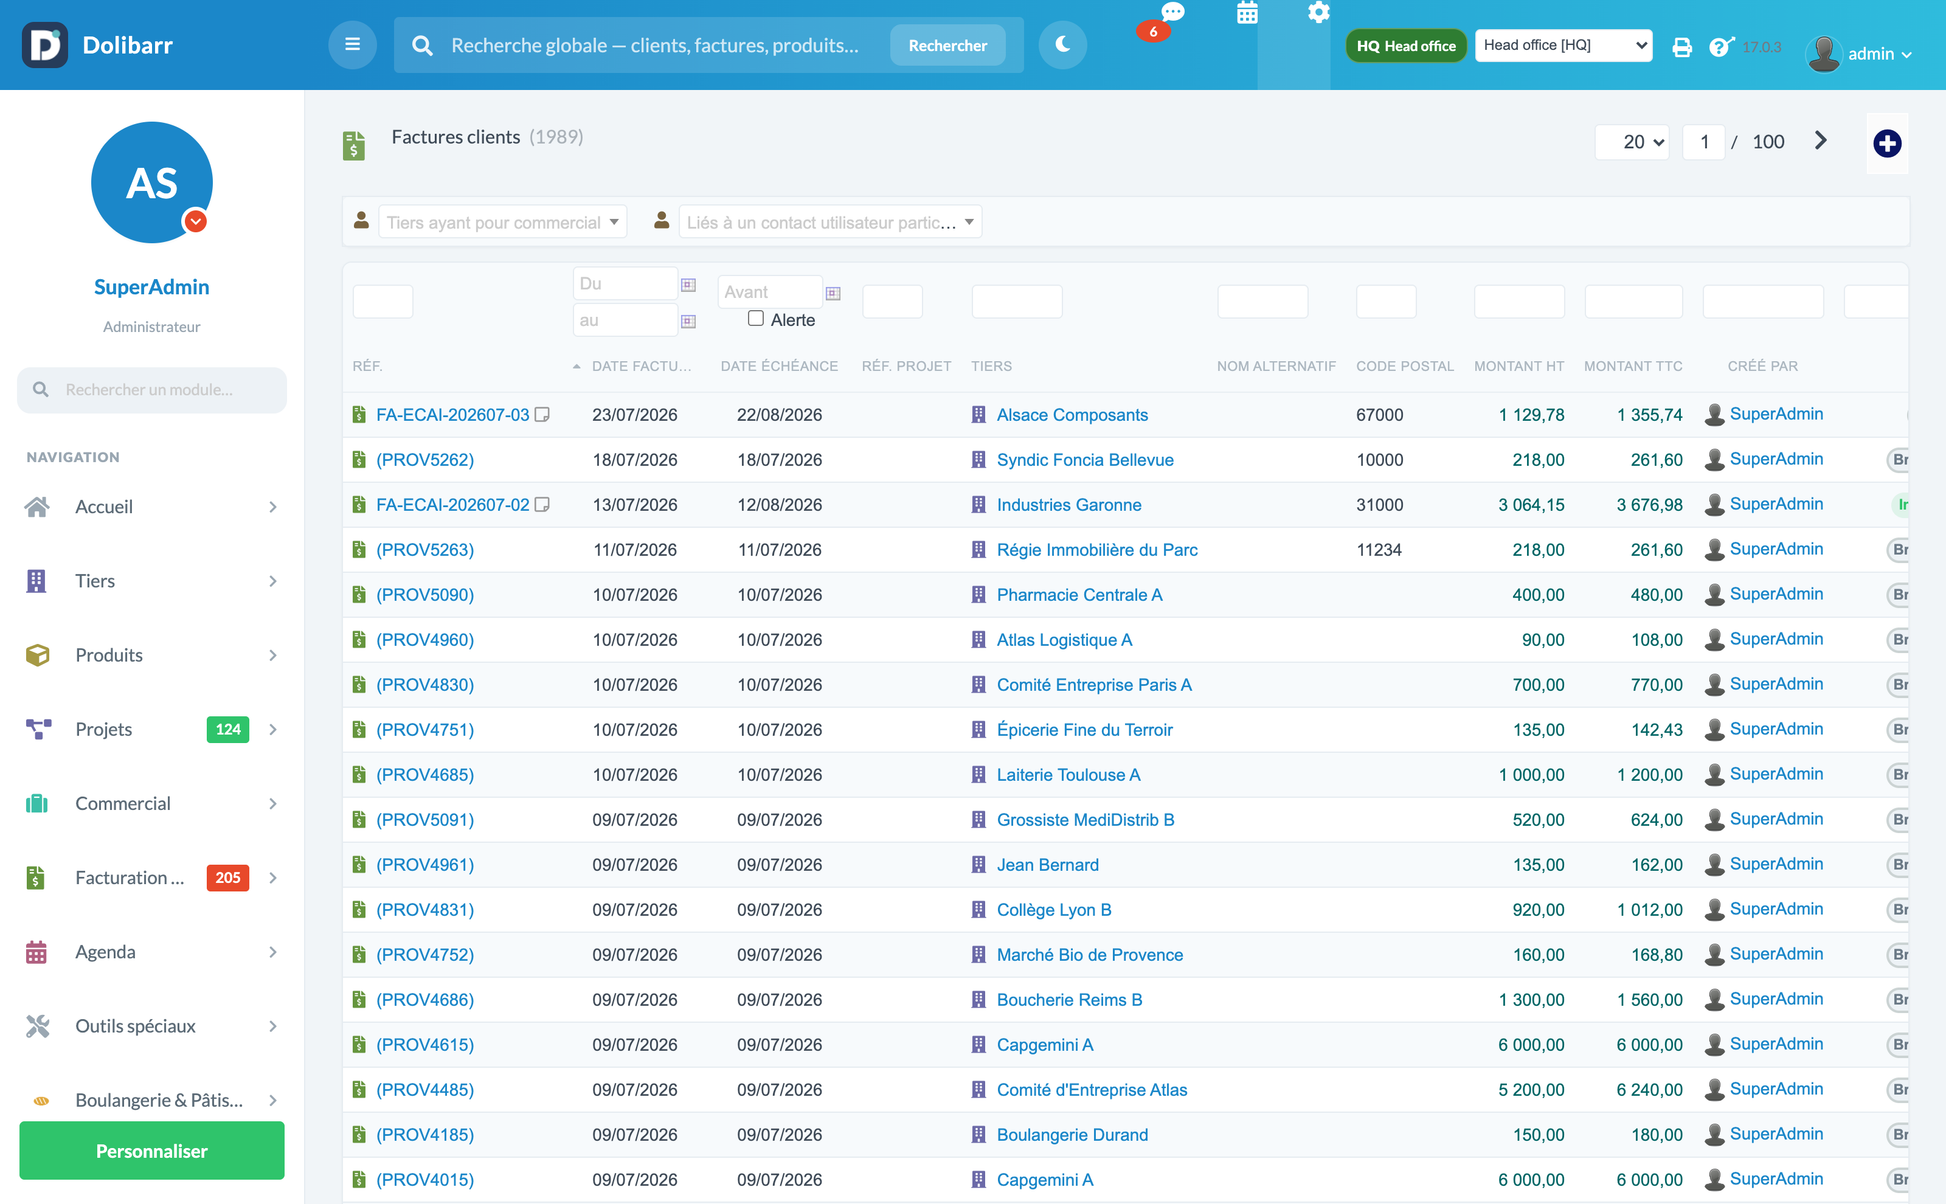Open the 20 per-page dropdown
Viewport: 1946px width, 1204px height.
1633,142
